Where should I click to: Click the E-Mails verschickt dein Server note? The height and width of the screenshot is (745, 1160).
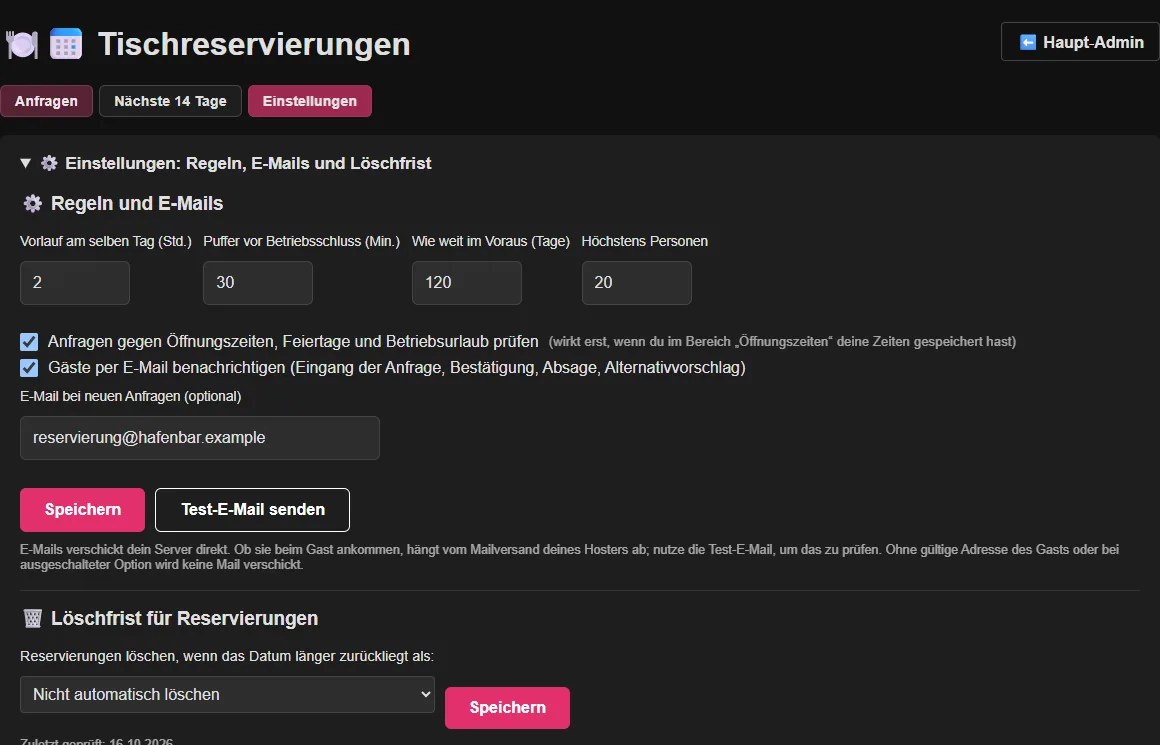(x=570, y=557)
